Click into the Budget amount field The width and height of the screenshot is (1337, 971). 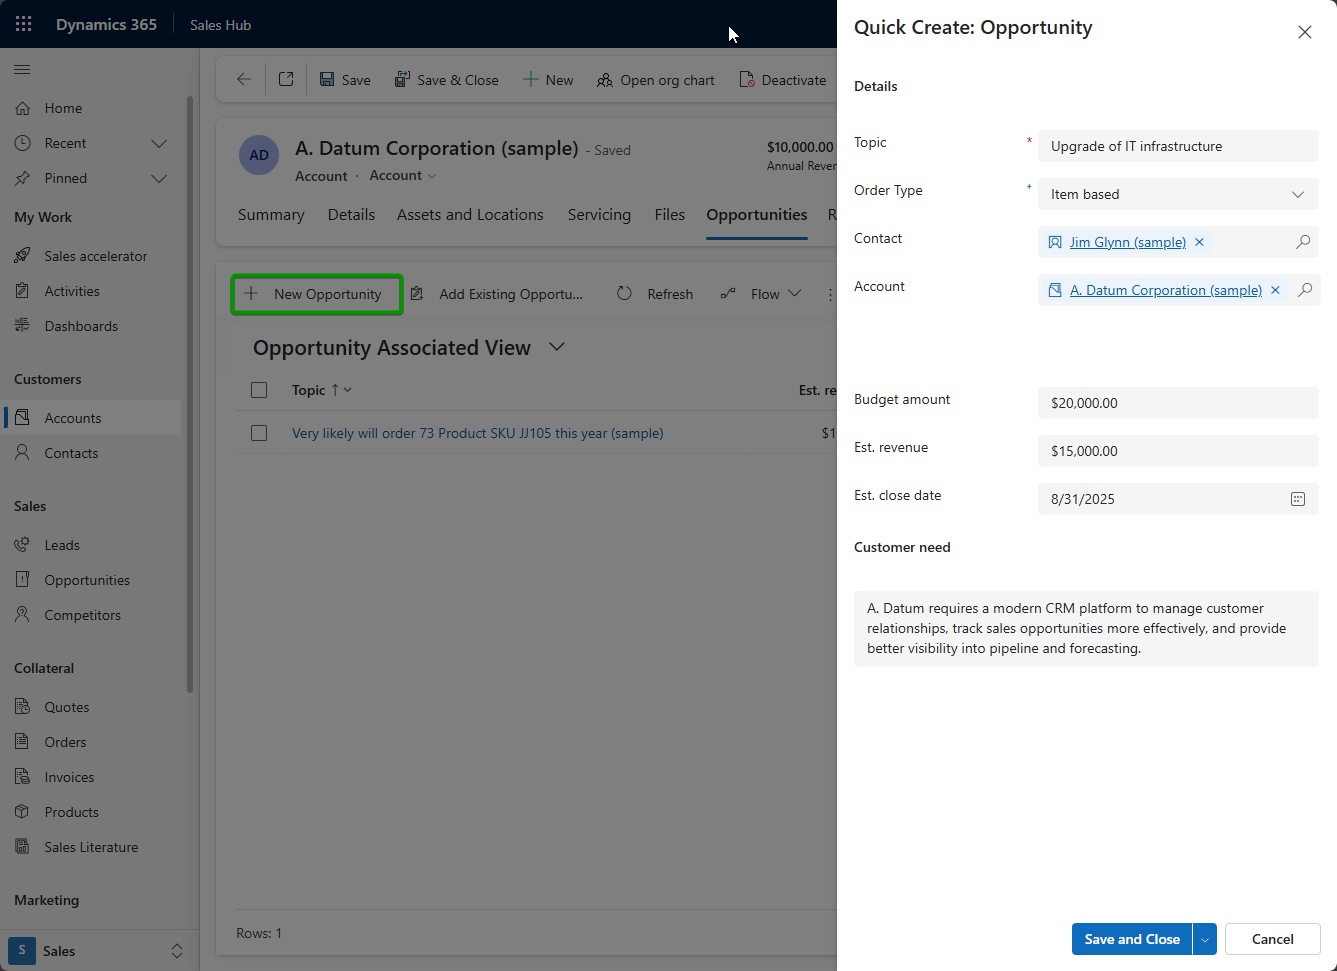click(1177, 403)
